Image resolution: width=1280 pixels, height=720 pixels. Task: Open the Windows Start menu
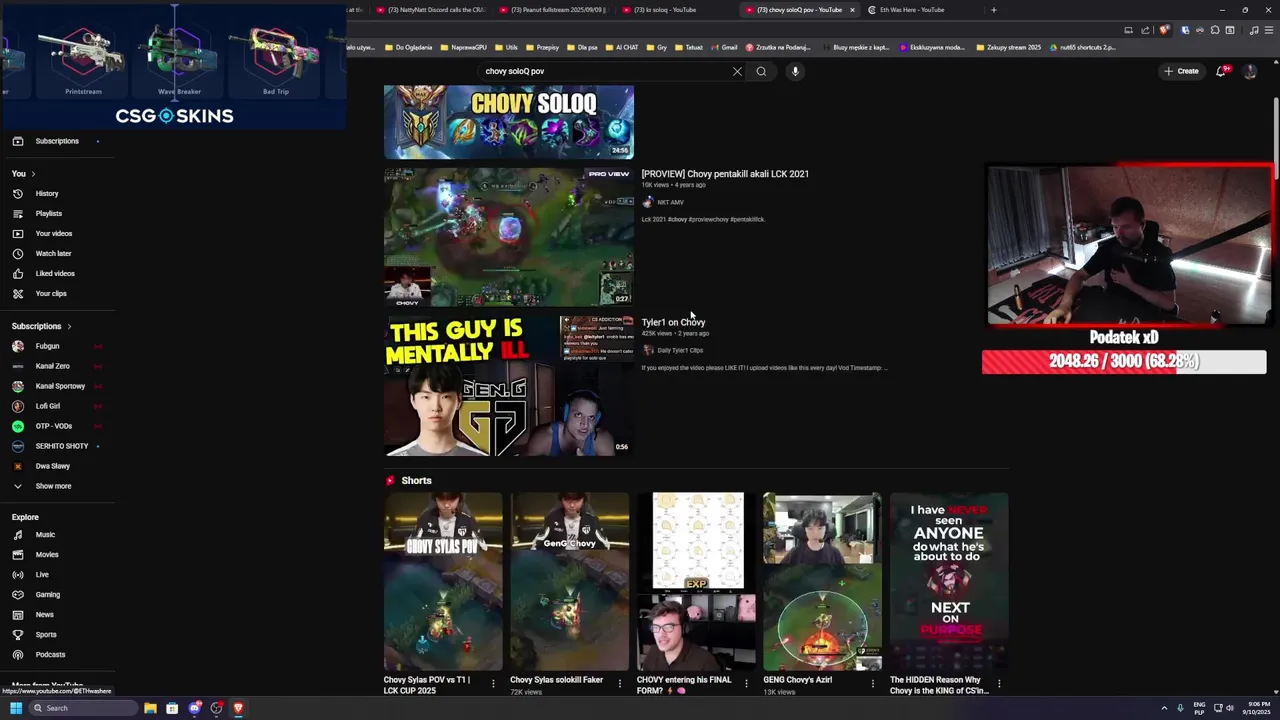tap(15, 708)
